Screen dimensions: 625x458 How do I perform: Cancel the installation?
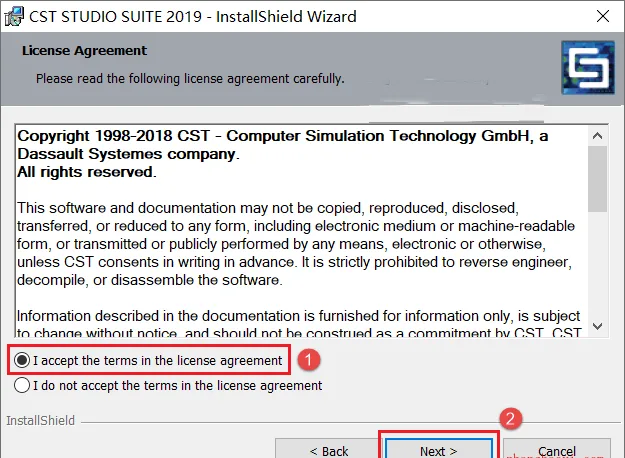(557, 450)
